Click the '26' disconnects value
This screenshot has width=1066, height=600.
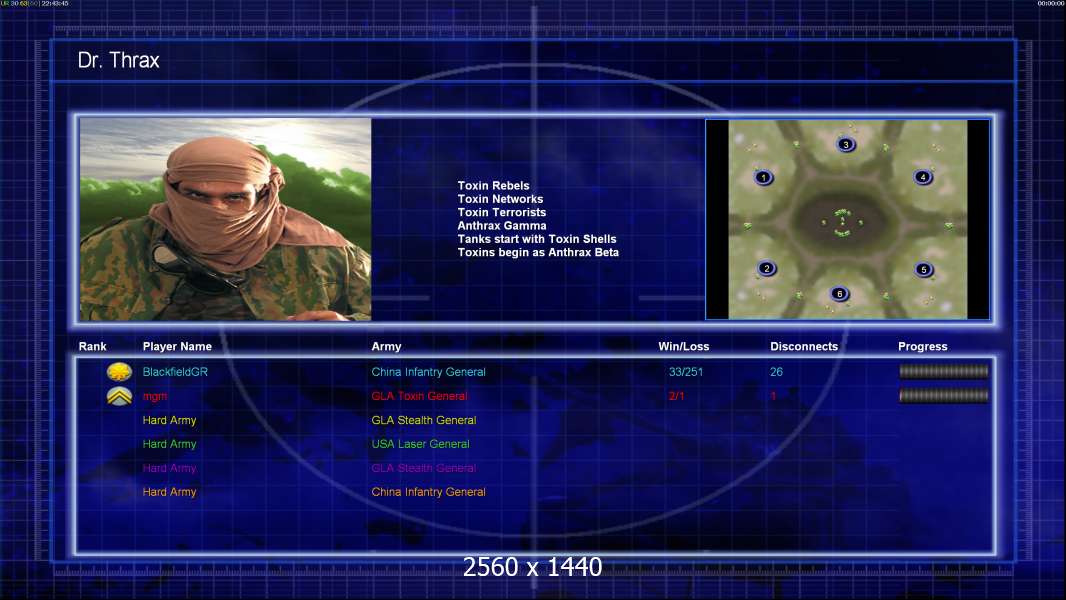[776, 372]
